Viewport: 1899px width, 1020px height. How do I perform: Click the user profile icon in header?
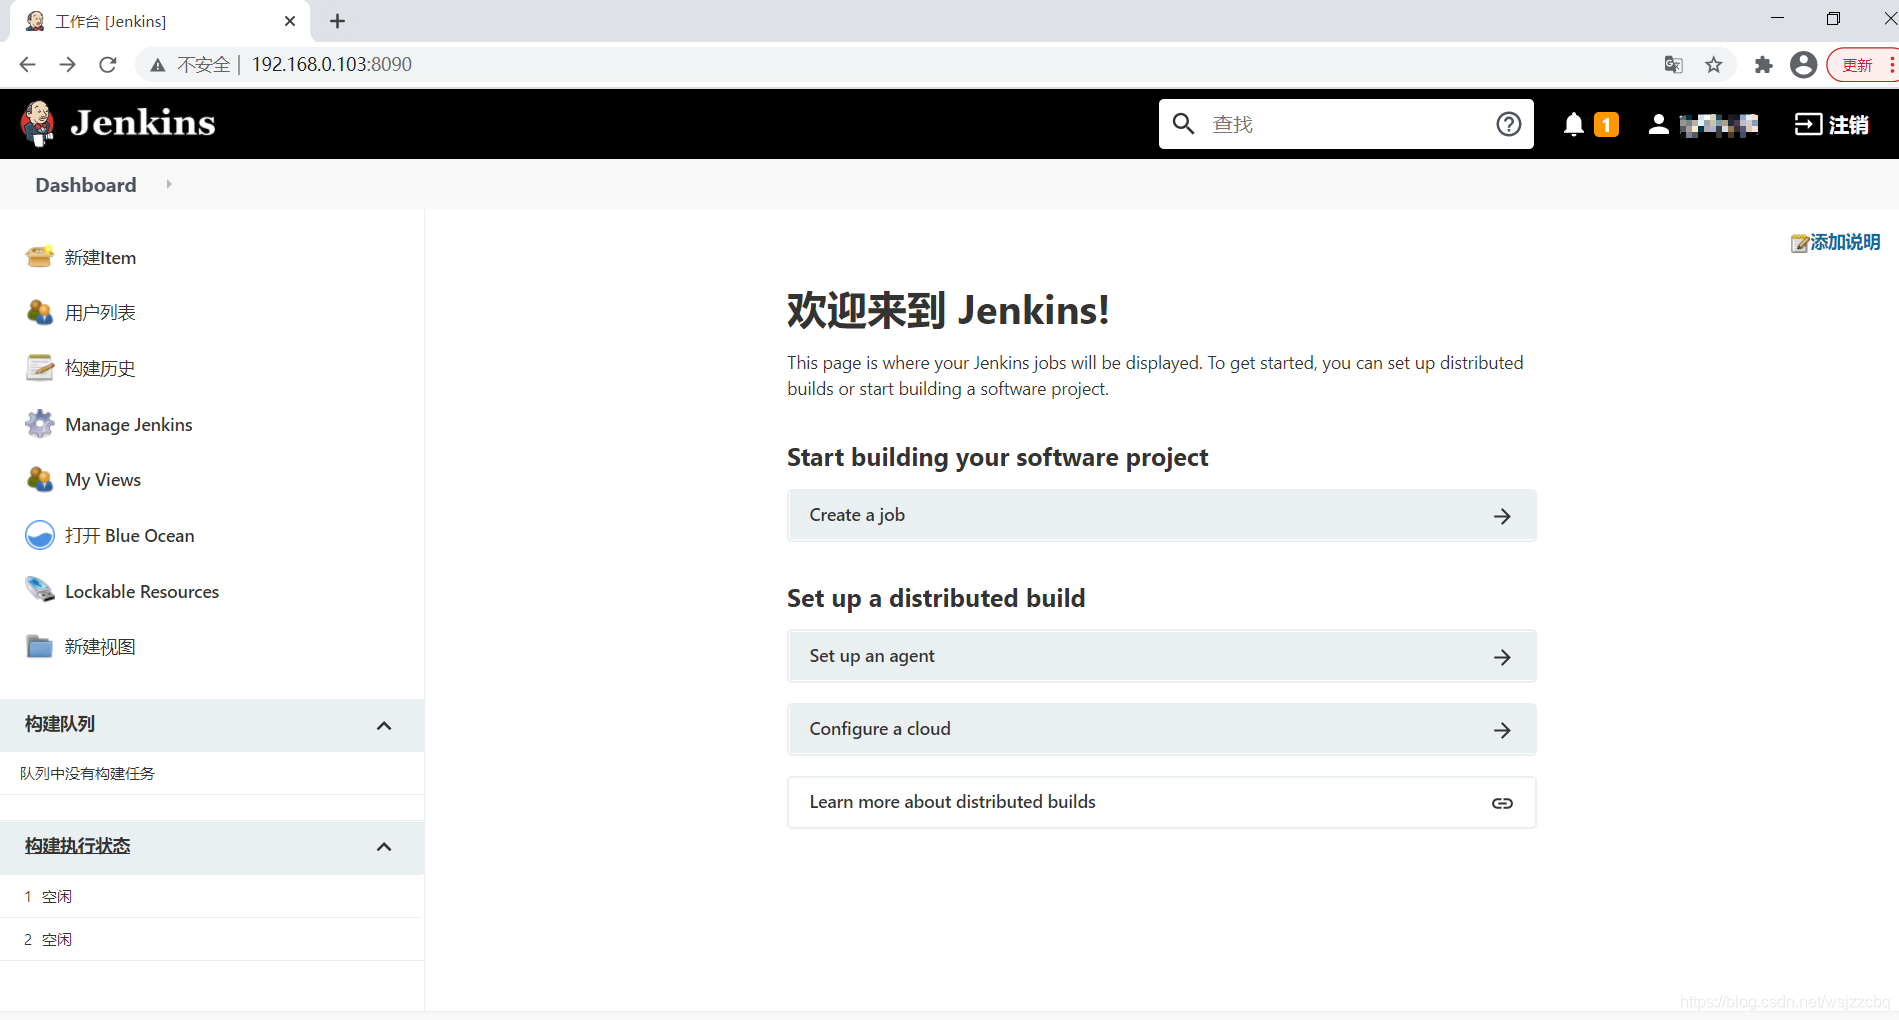pyautogui.click(x=1658, y=124)
